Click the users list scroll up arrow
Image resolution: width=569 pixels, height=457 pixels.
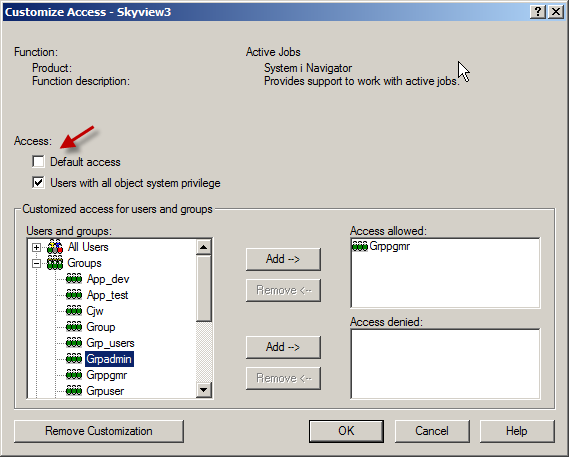tap(204, 247)
